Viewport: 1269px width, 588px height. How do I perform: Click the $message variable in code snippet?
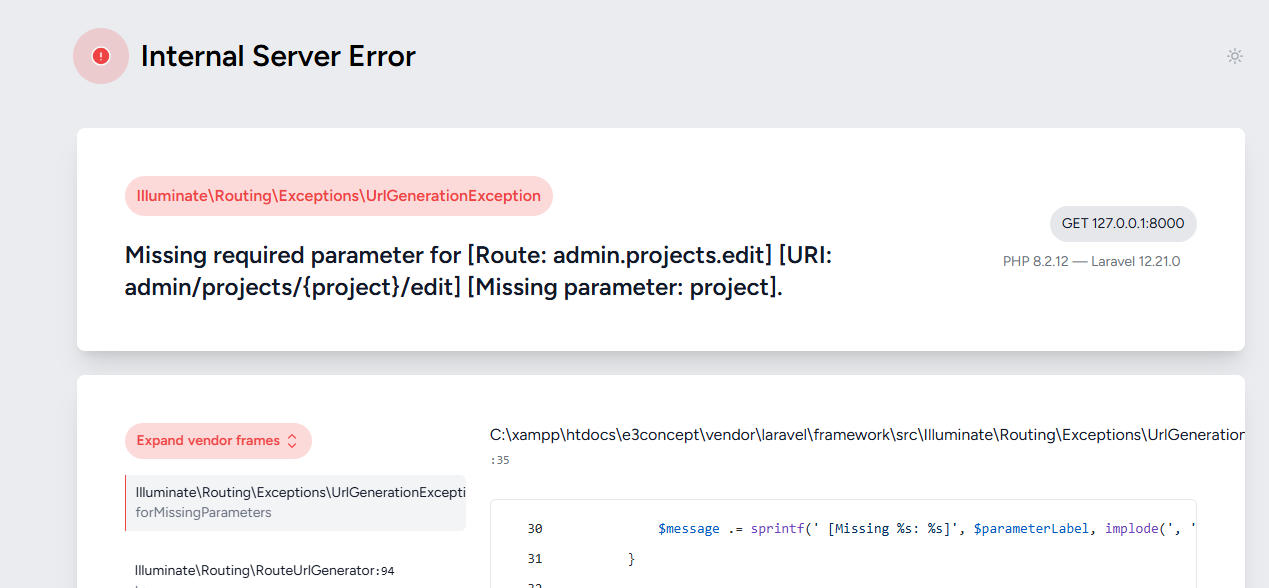(688, 529)
